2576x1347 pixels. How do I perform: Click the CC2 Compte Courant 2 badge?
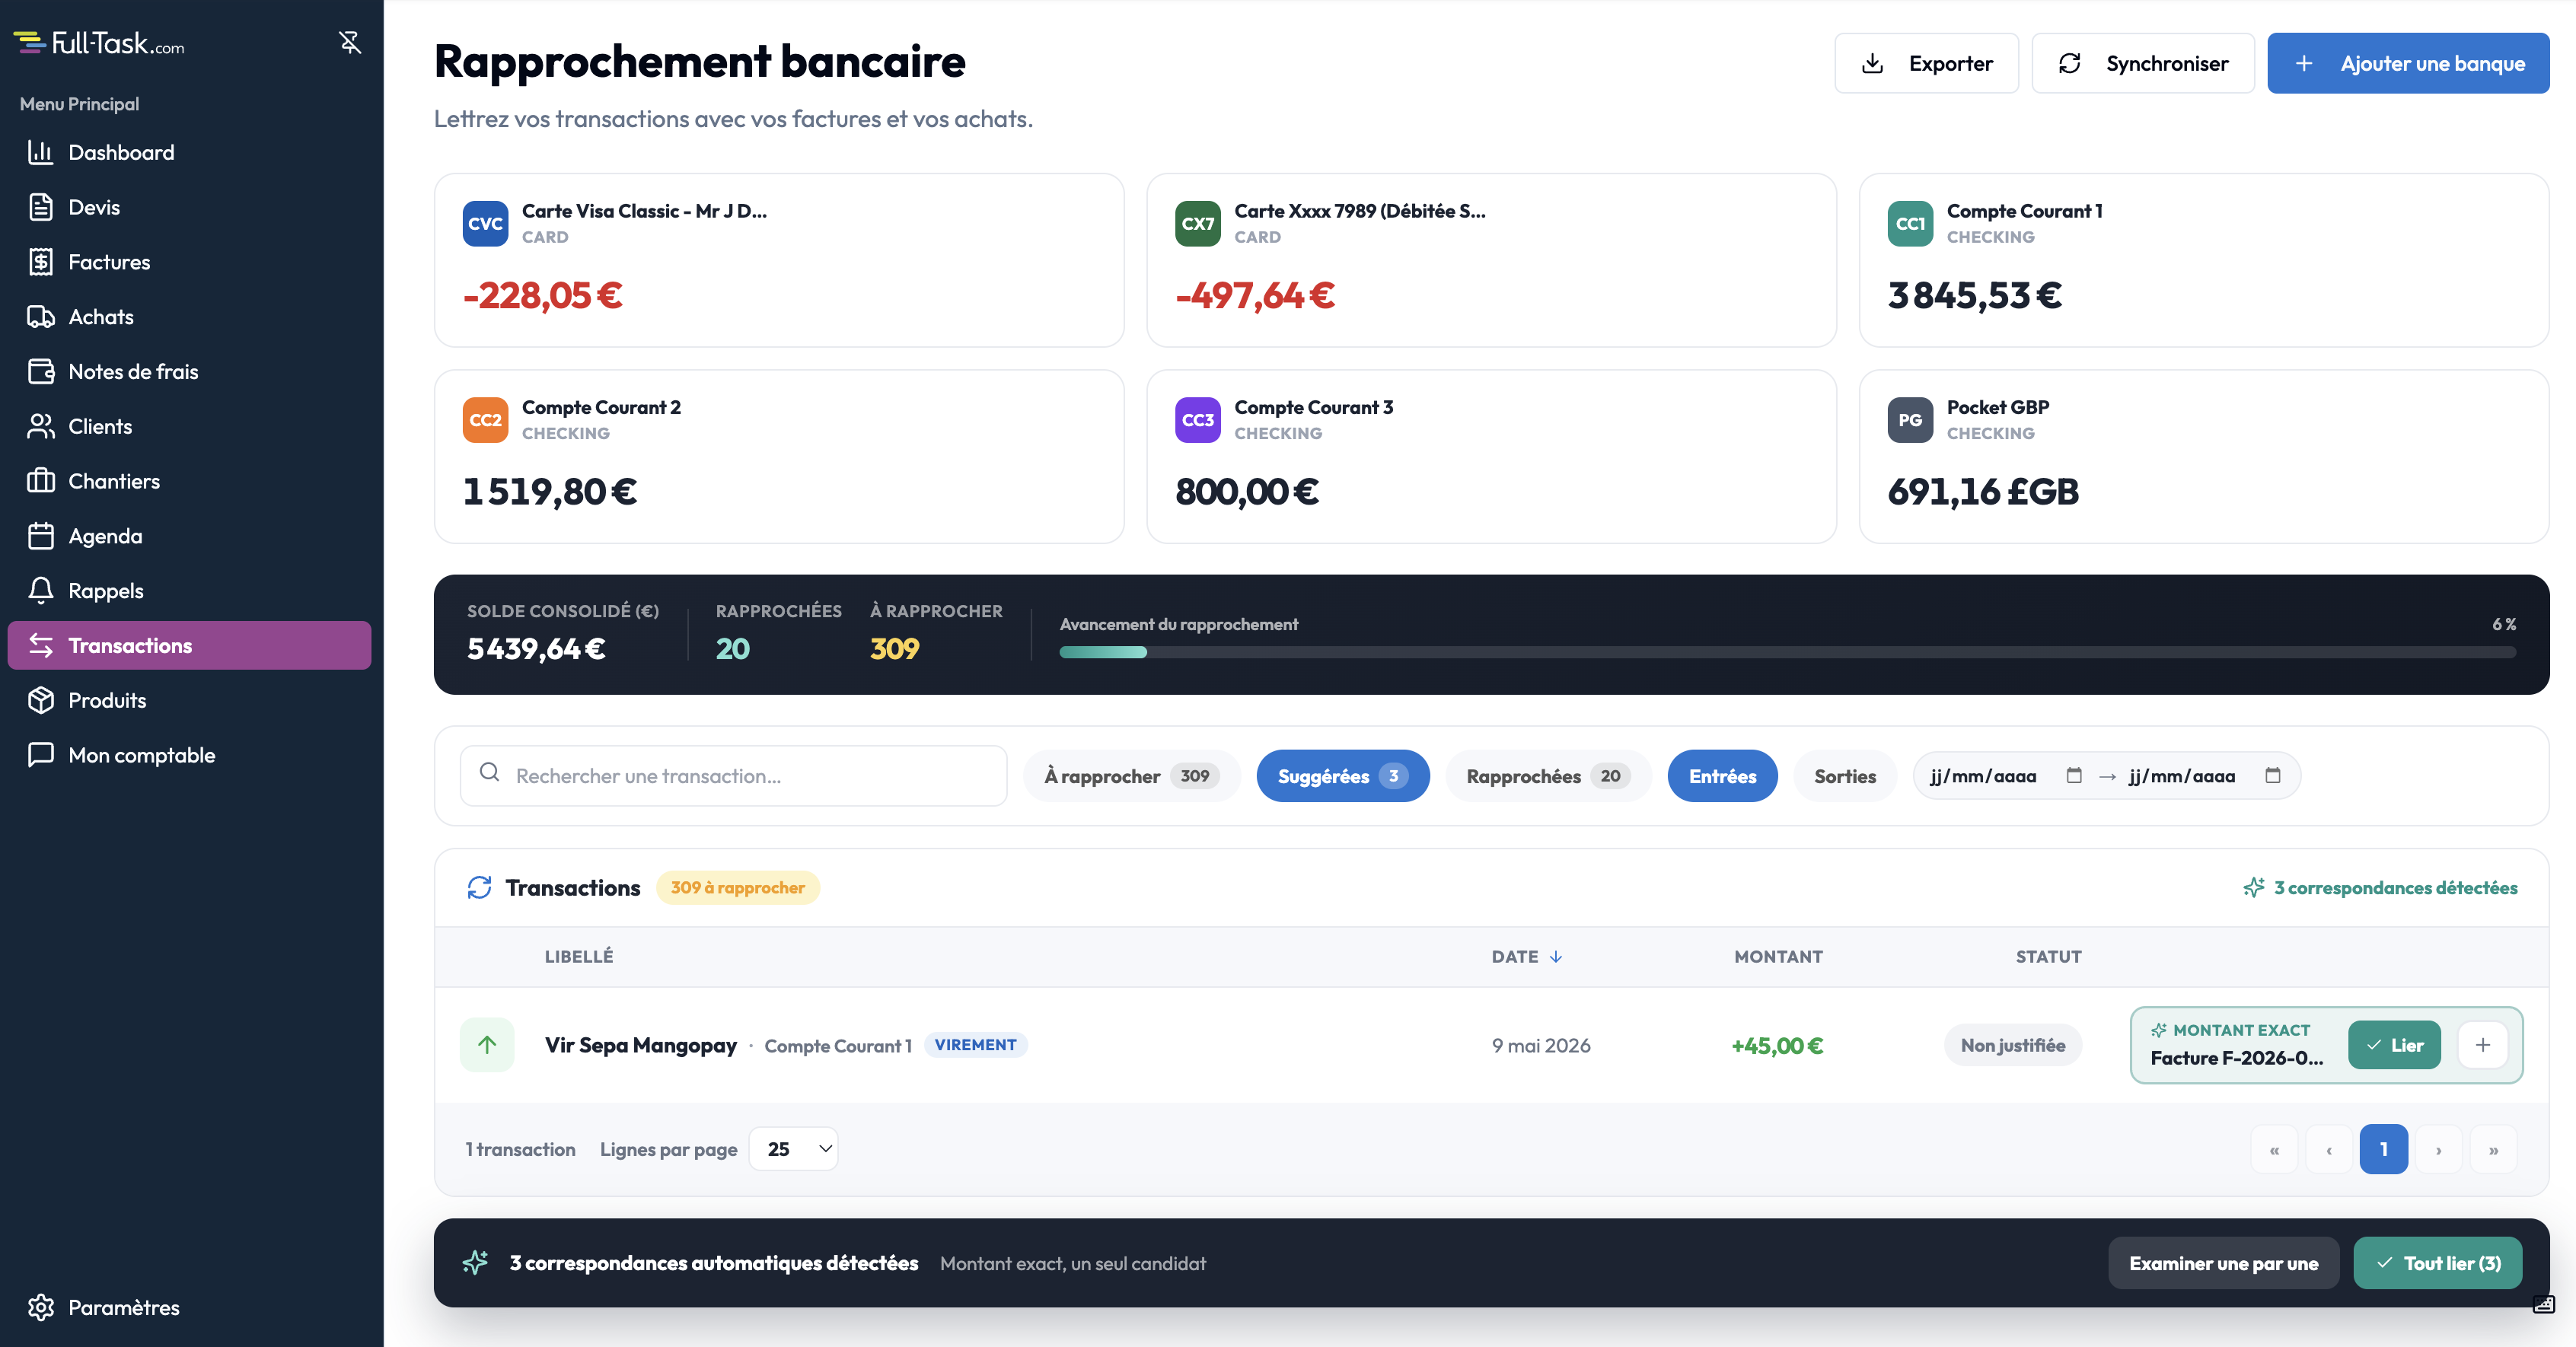click(485, 420)
